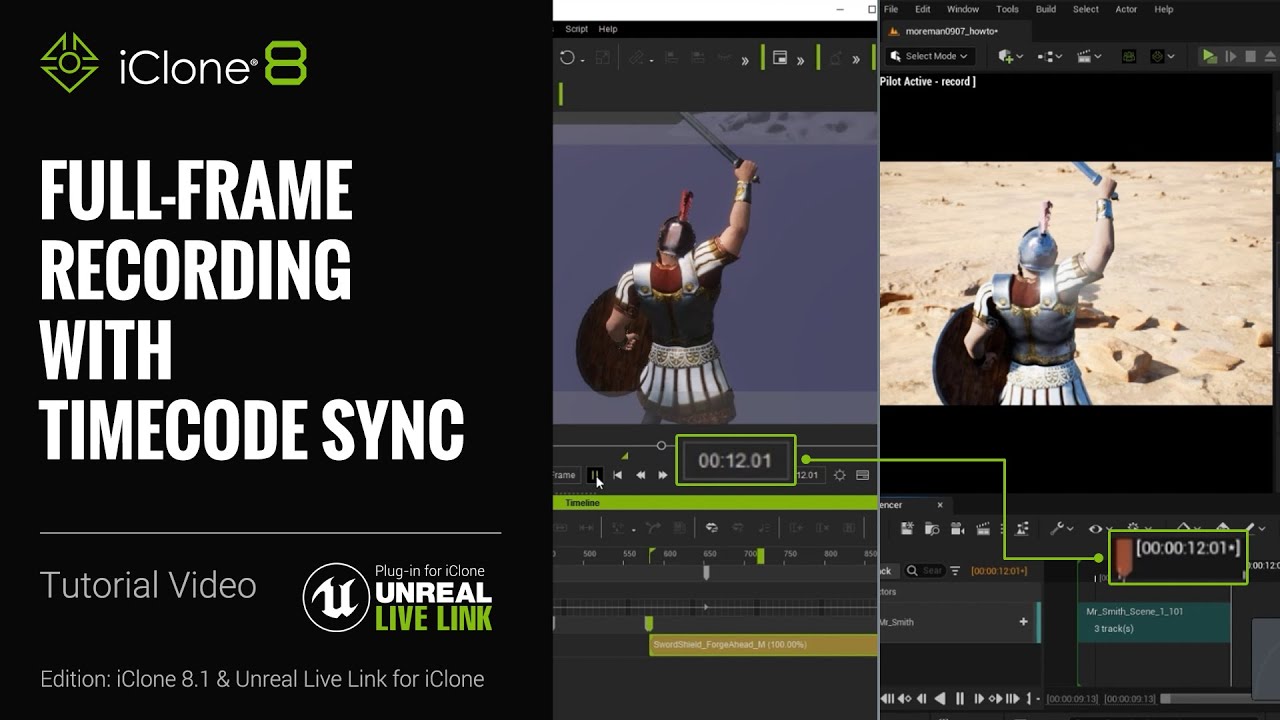Go to next key in Sequencer
1280x720 pixels.
(996, 699)
